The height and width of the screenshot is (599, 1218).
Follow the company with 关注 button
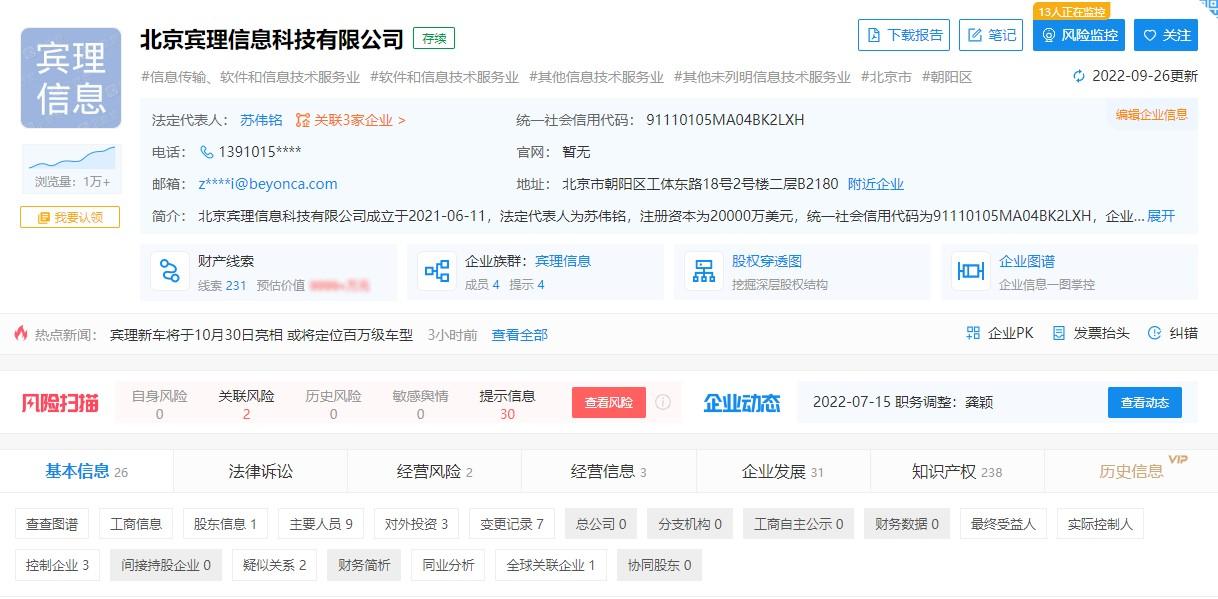pos(1167,35)
